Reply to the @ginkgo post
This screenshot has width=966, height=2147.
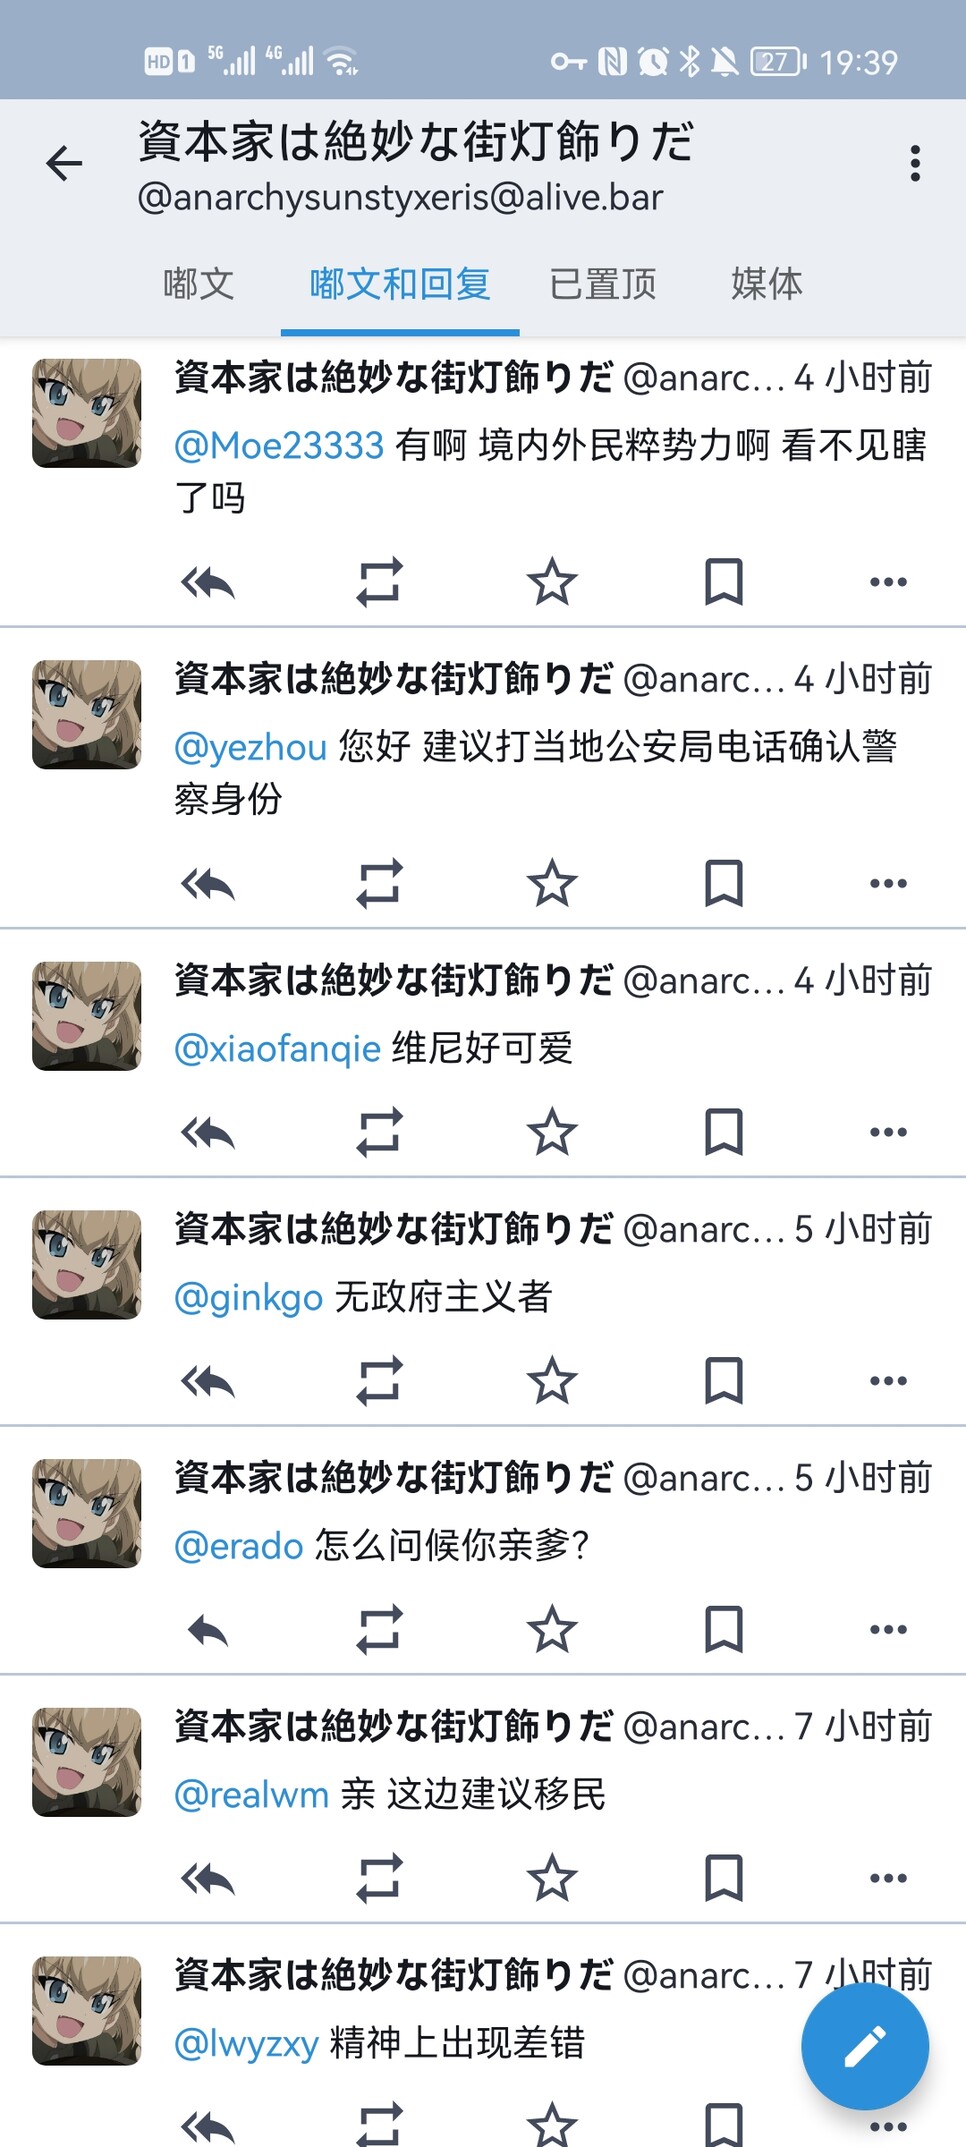click(x=208, y=1381)
